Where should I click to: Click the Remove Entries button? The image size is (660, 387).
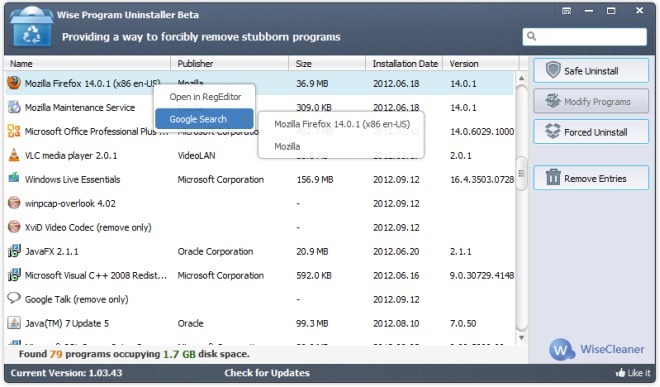tap(591, 178)
